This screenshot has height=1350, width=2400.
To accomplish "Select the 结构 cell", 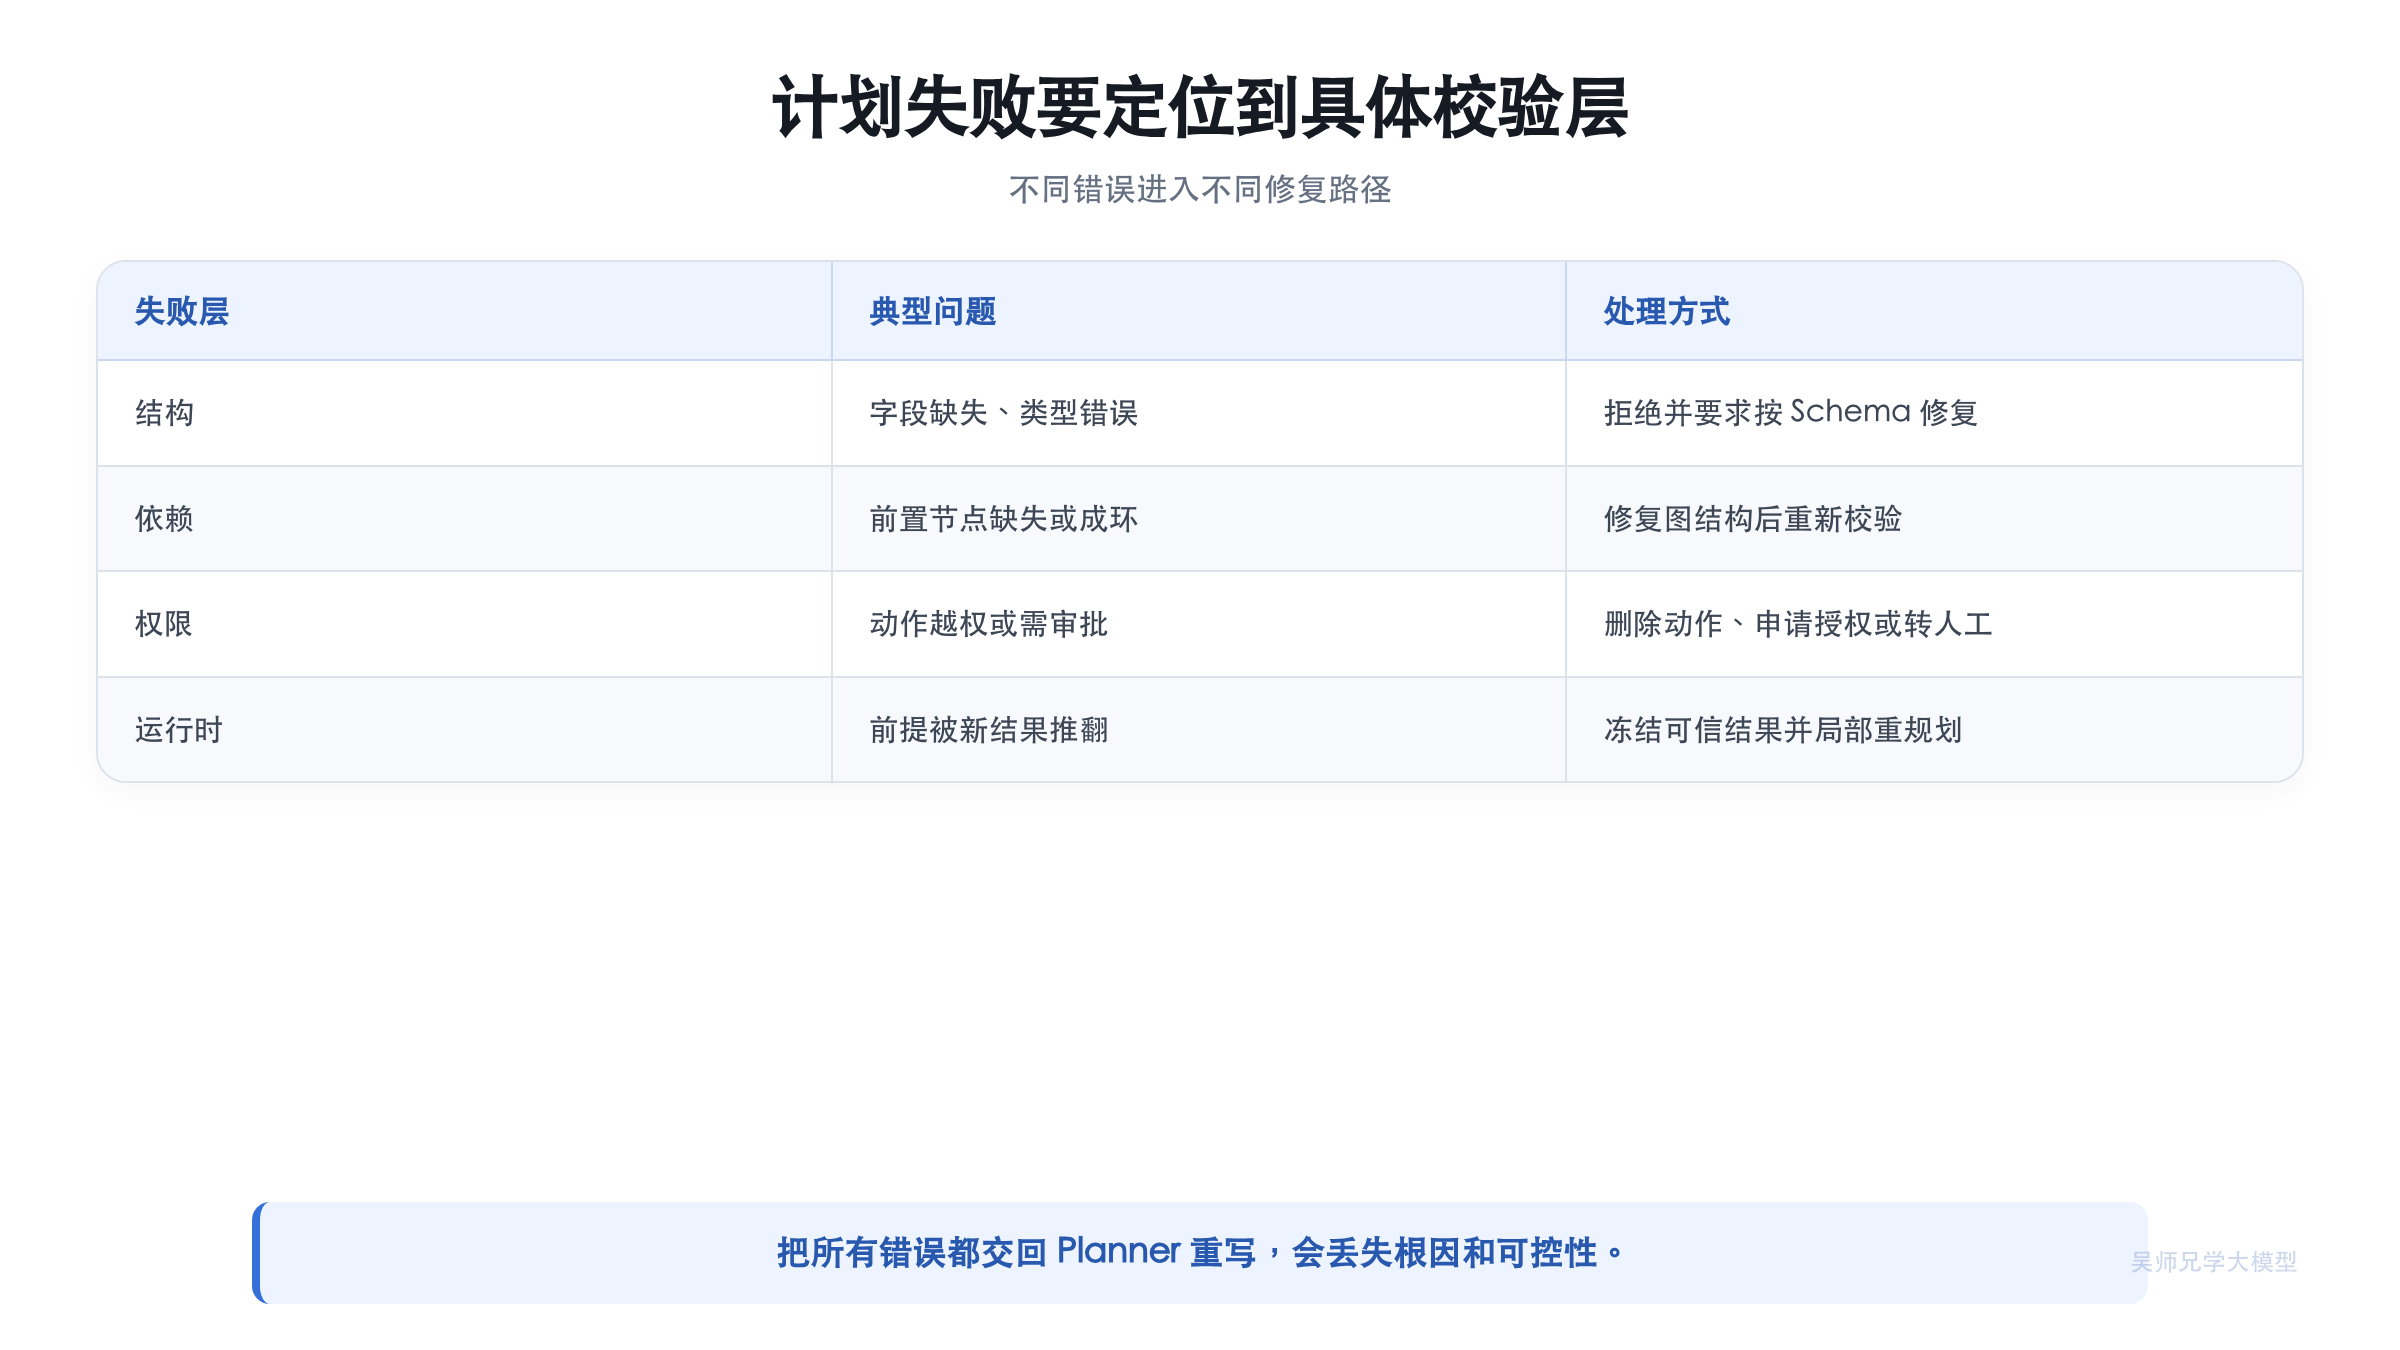I will pyautogui.click(x=464, y=413).
